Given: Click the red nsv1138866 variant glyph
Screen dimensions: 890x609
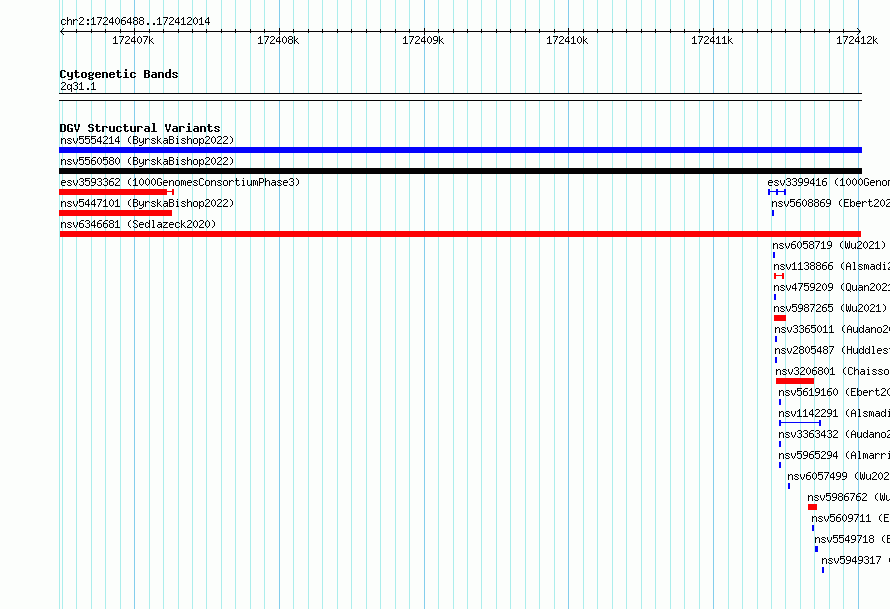Looking at the screenshot, I should pyautogui.click(x=779, y=276).
